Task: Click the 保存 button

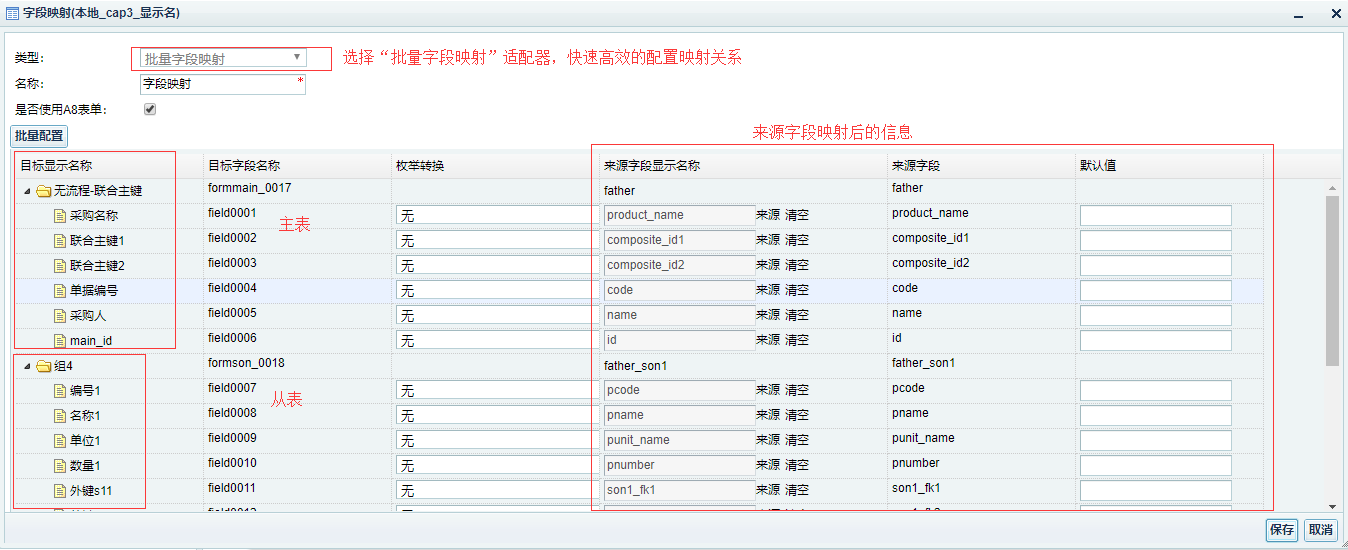Action: point(1282,530)
